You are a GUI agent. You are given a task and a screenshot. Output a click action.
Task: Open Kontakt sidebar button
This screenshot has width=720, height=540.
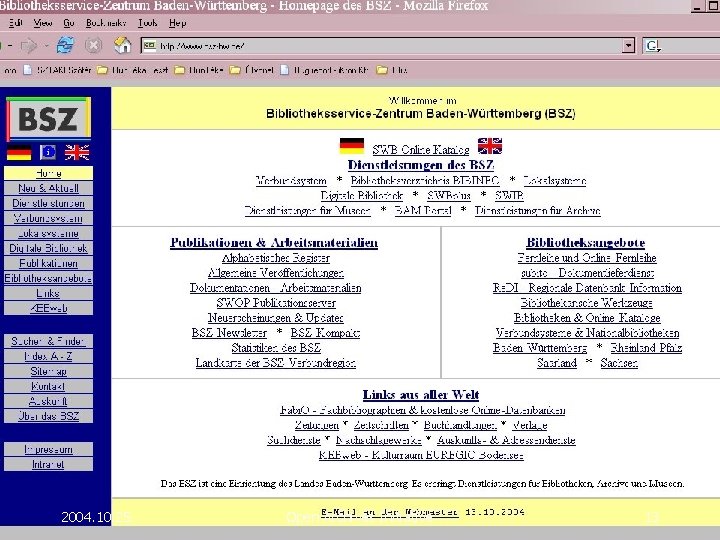click(48, 386)
